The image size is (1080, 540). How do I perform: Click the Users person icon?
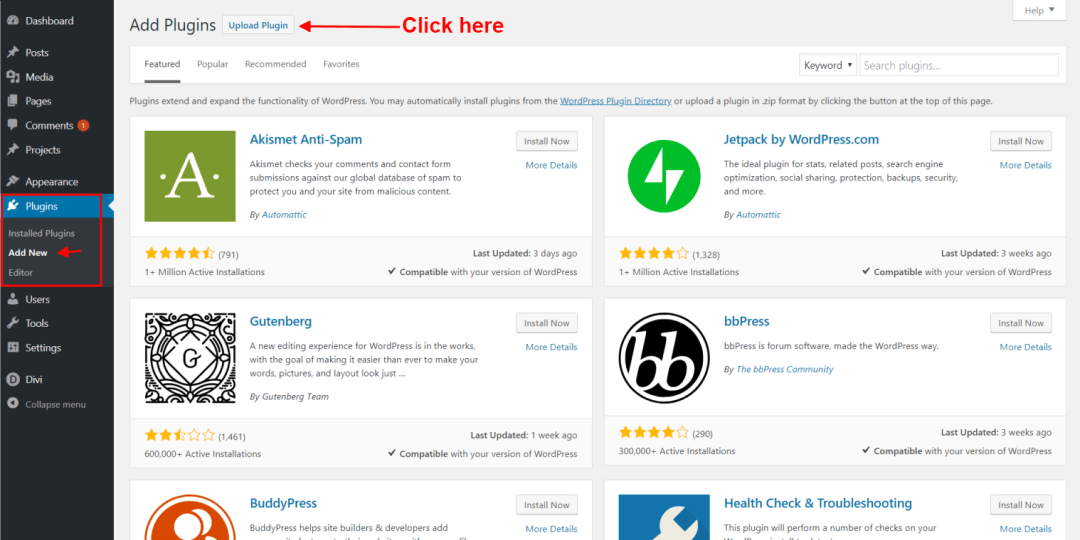(x=12, y=300)
